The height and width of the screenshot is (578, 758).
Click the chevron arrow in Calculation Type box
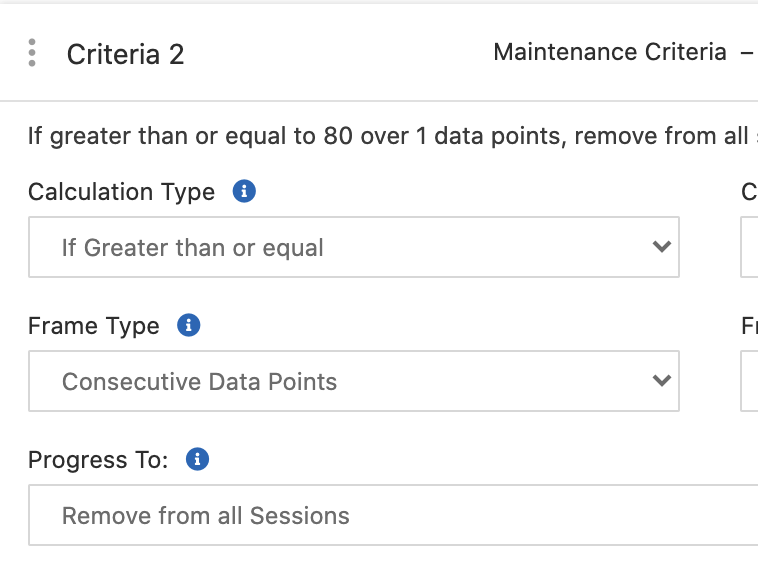660,246
